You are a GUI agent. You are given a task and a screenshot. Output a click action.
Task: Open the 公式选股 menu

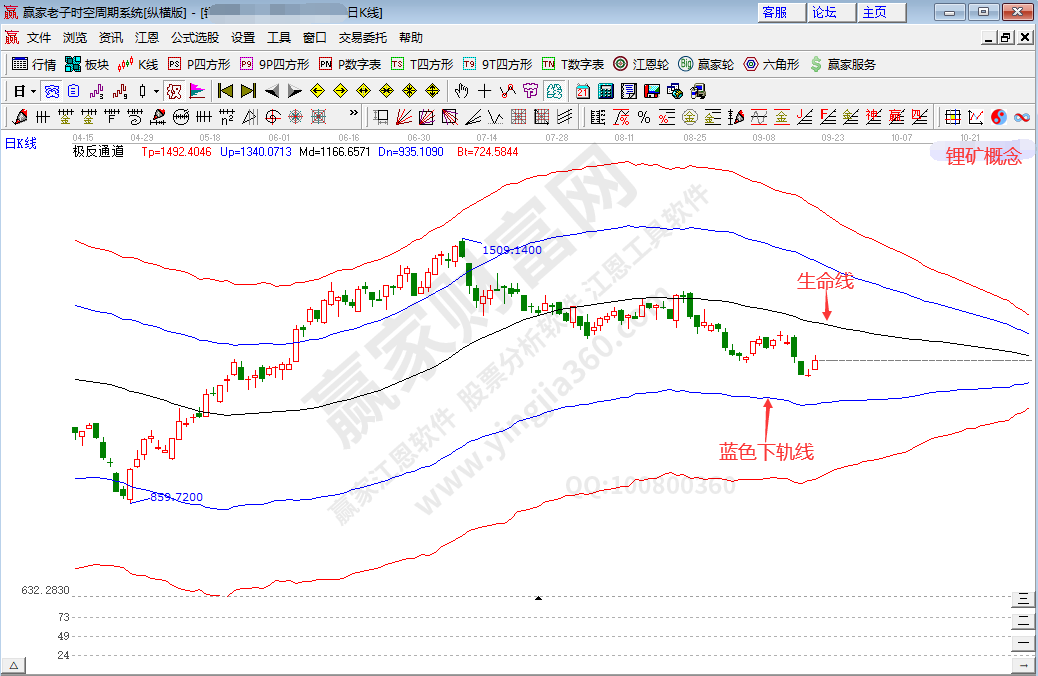(x=194, y=37)
